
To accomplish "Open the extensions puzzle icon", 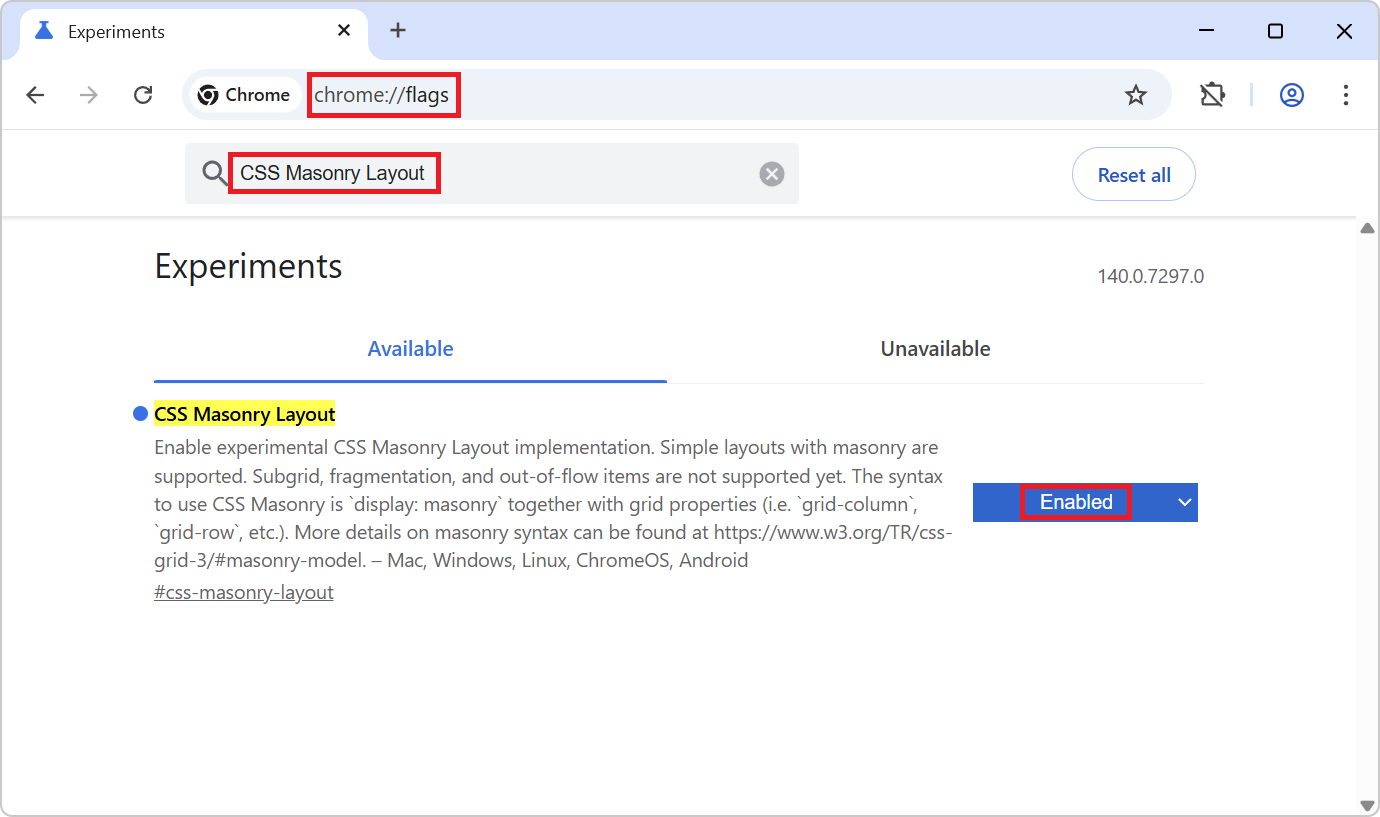I will tap(1212, 94).
